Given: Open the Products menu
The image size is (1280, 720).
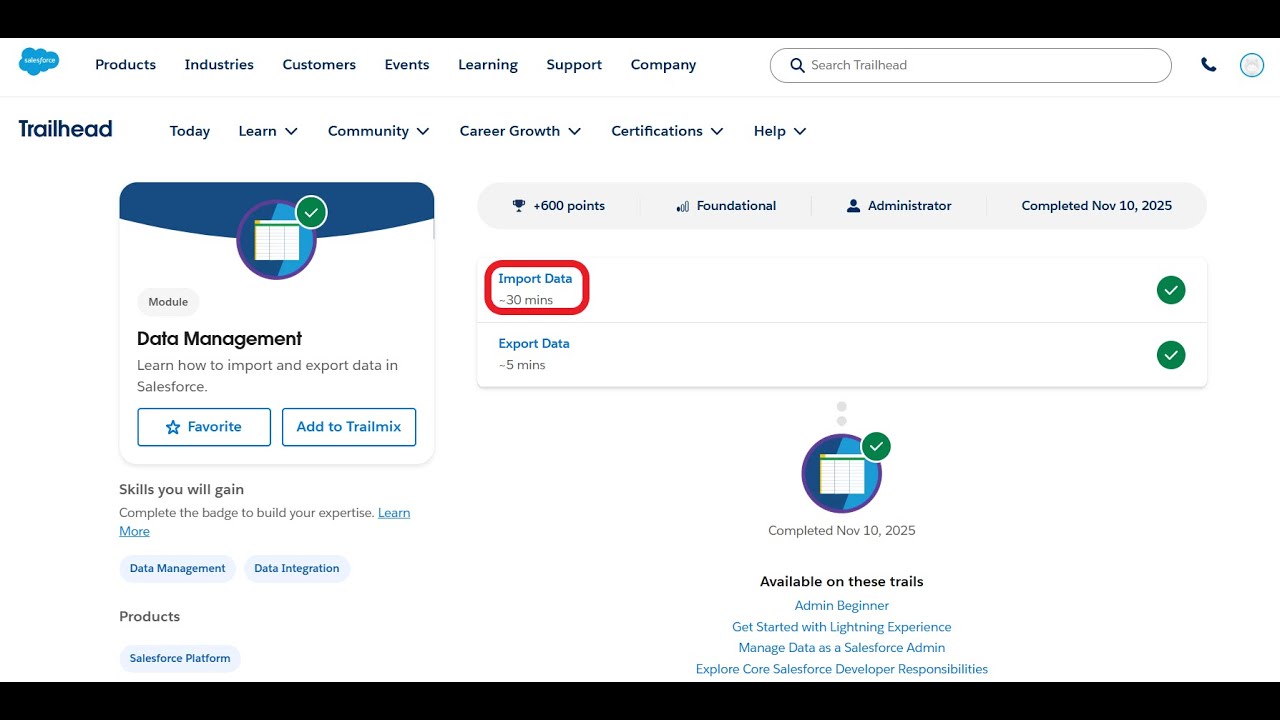Looking at the screenshot, I should [125, 65].
